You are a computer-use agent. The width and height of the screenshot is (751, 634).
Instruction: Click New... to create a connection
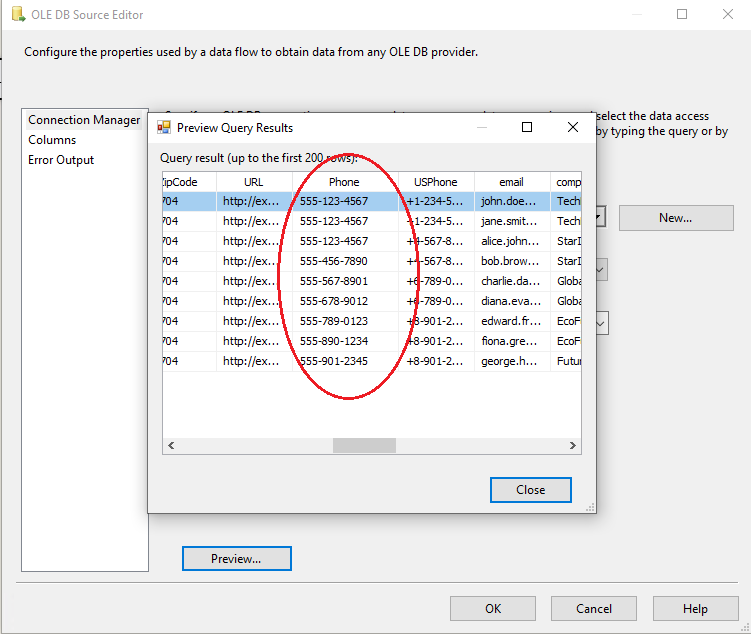(x=676, y=218)
